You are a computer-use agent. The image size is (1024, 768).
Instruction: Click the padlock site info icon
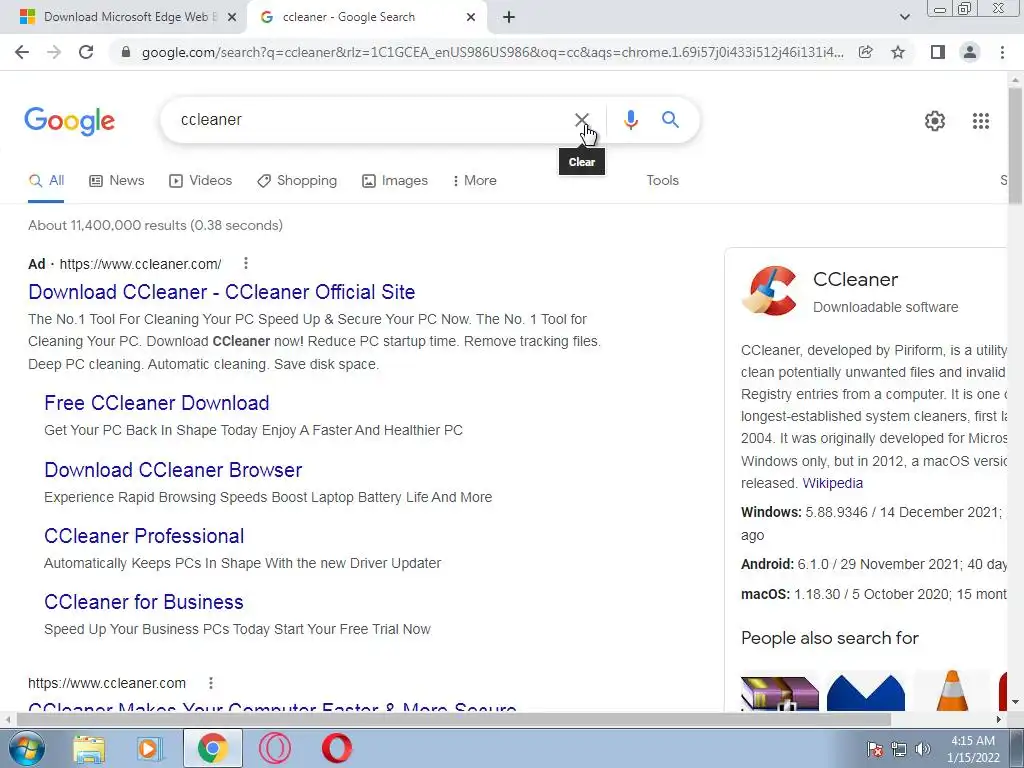[126, 52]
